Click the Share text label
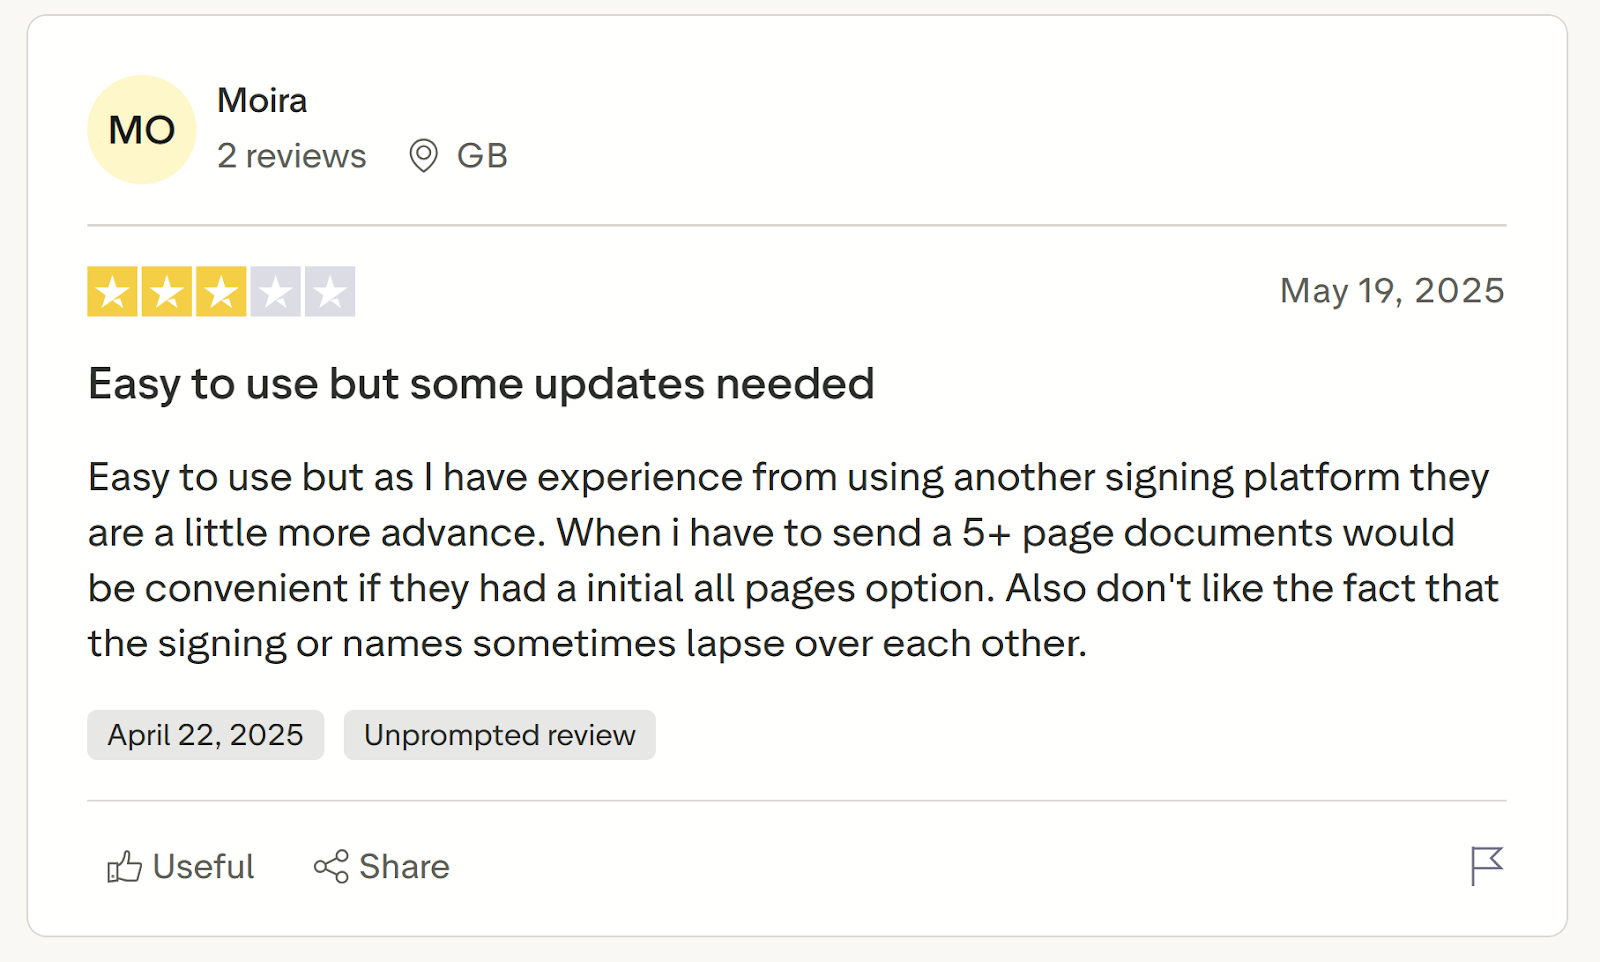 point(404,866)
